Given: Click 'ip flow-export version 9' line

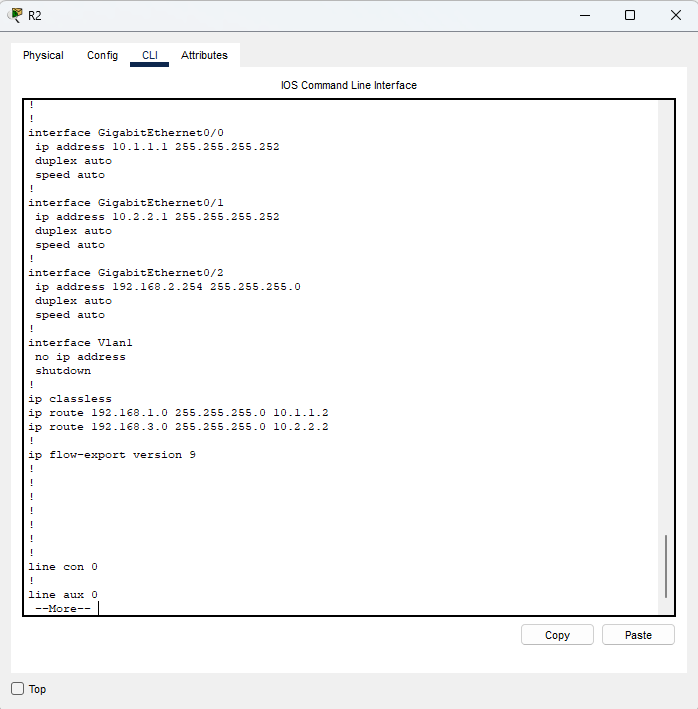Looking at the screenshot, I should [x=112, y=455].
